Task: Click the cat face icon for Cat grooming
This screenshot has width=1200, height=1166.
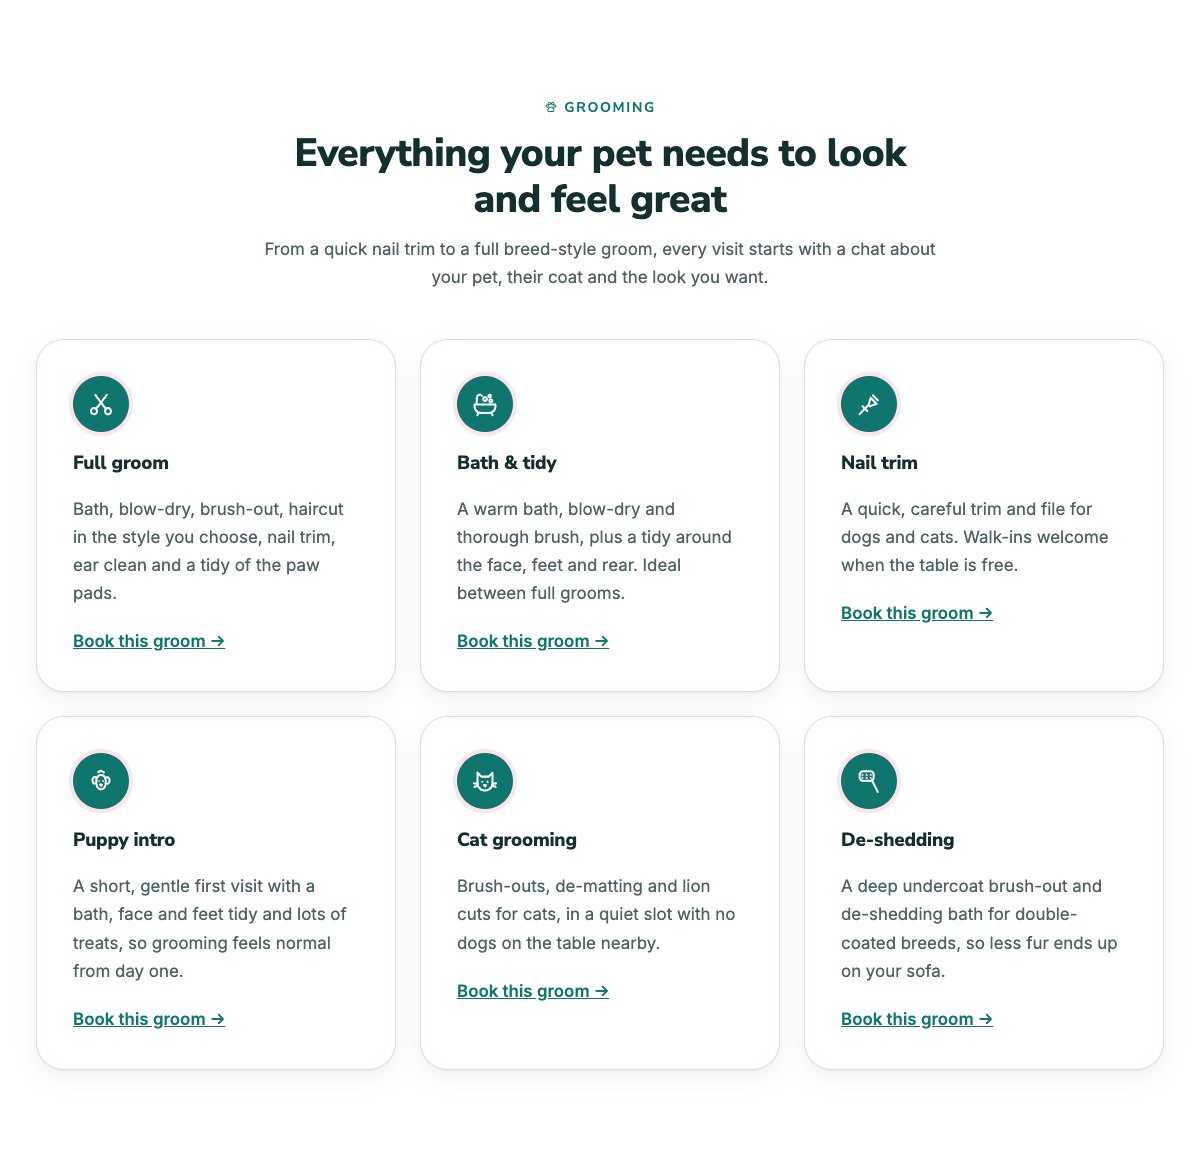Action: click(x=485, y=781)
